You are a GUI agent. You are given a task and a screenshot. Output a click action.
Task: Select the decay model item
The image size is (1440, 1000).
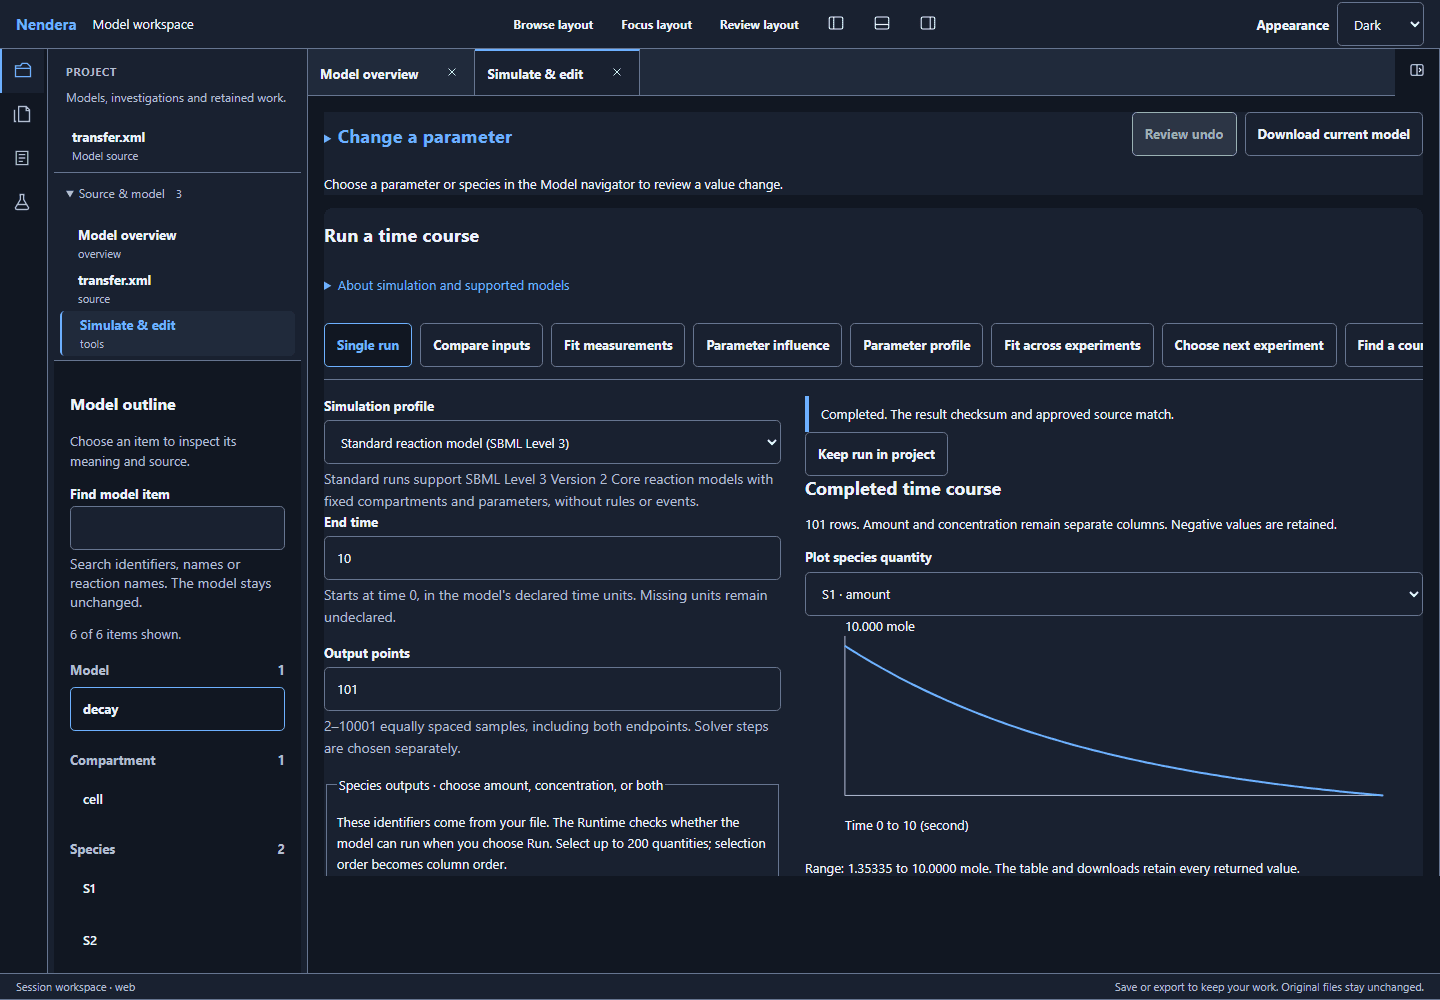click(177, 709)
